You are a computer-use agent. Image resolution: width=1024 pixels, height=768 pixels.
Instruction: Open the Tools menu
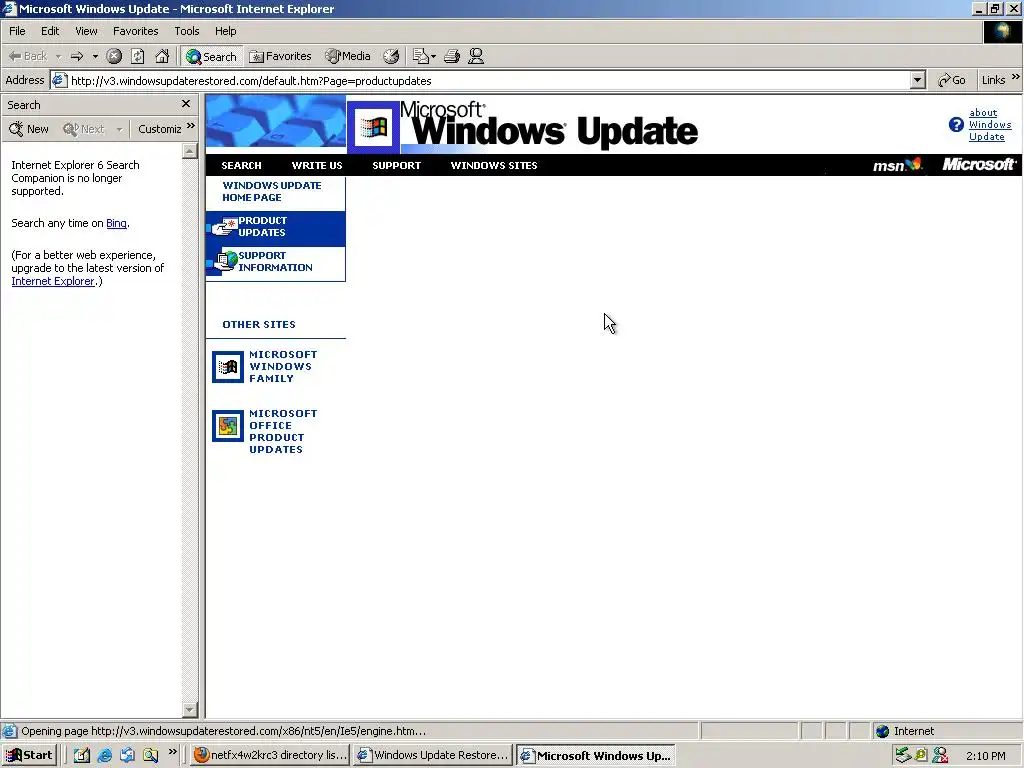tap(187, 31)
